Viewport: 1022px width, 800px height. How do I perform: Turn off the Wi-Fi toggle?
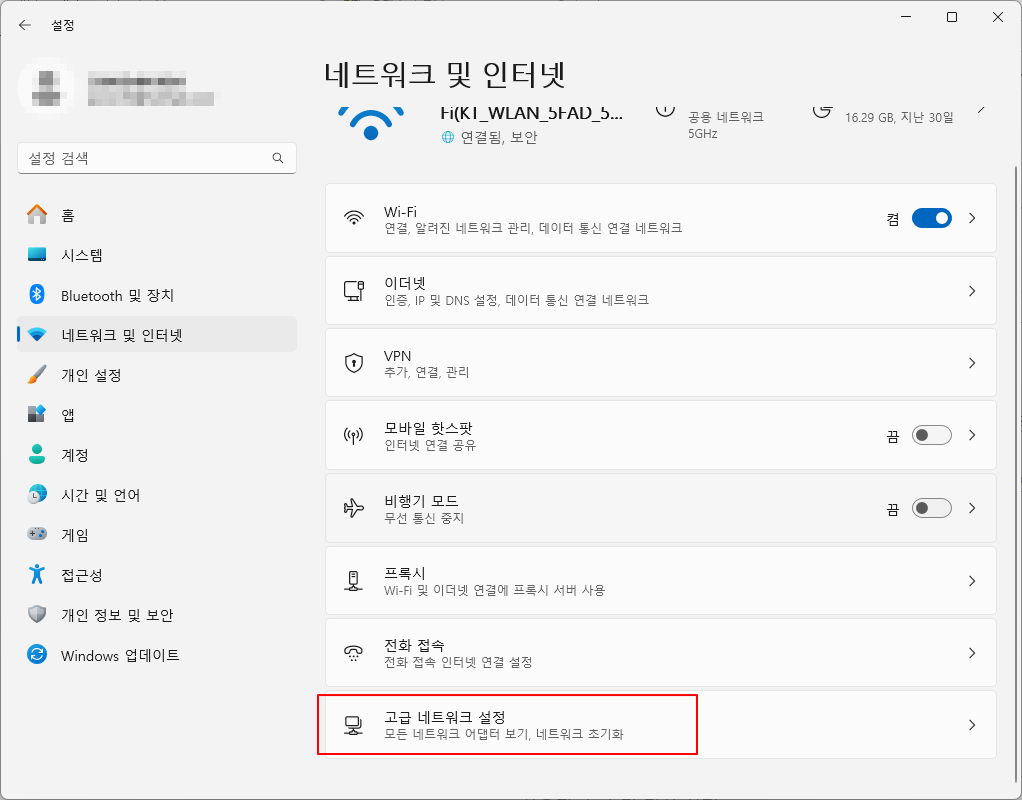point(930,217)
